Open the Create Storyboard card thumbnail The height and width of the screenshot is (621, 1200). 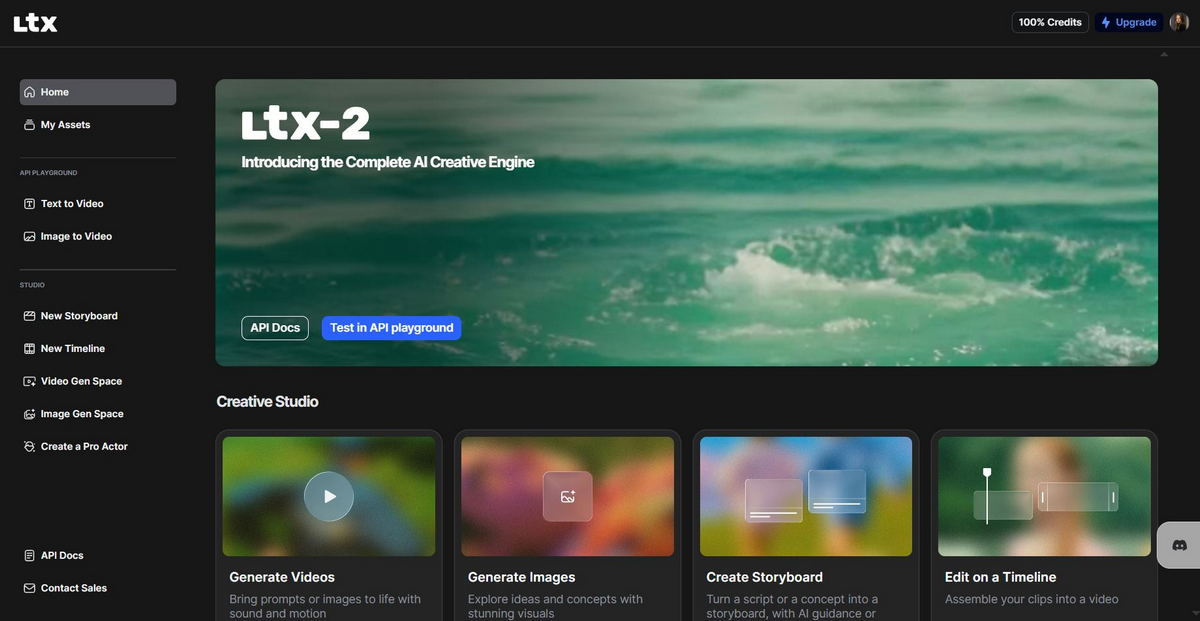(806, 496)
